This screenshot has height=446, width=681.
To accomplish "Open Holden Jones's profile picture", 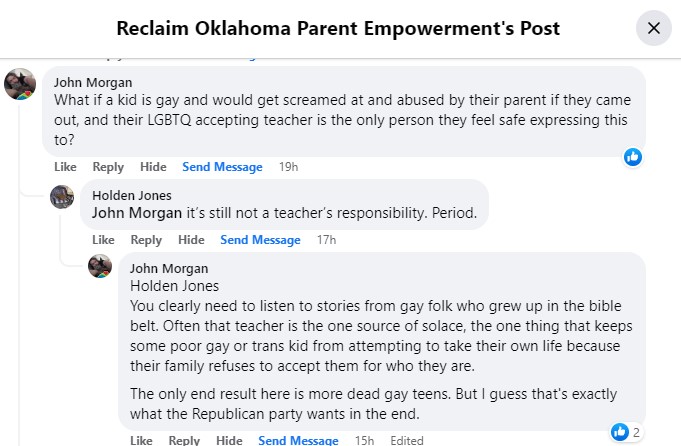I will (62, 197).
